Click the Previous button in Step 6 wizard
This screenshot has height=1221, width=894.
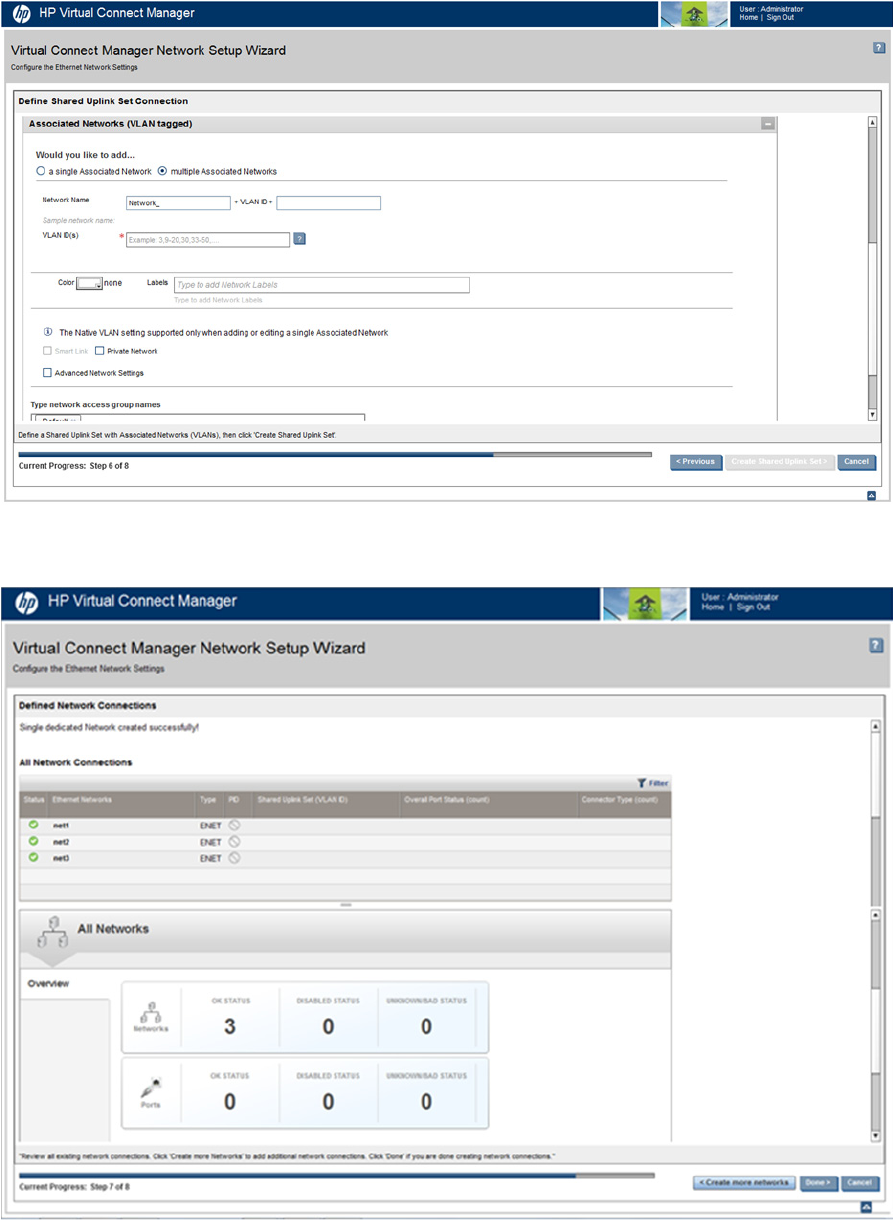[x=696, y=462]
